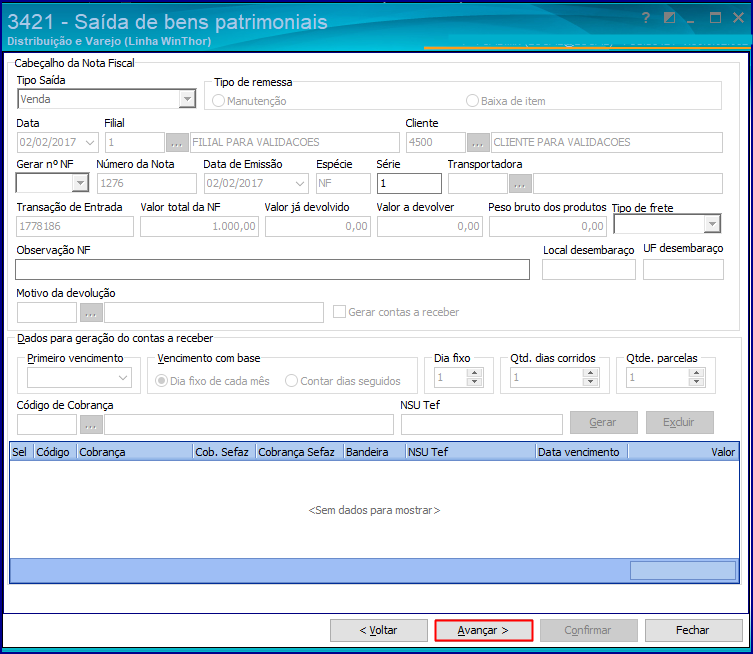Sort by NSU Tef column header
Screen dimensions: 753x654
coord(470,452)
